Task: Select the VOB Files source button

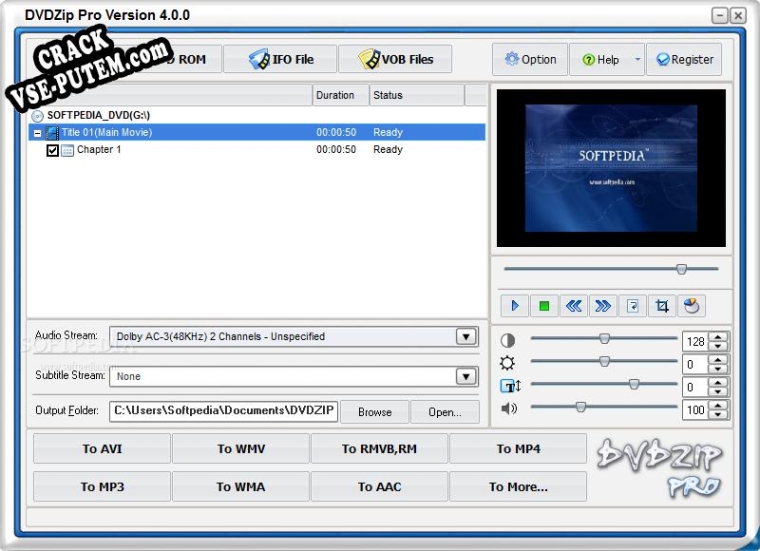Action: point(395,59)
